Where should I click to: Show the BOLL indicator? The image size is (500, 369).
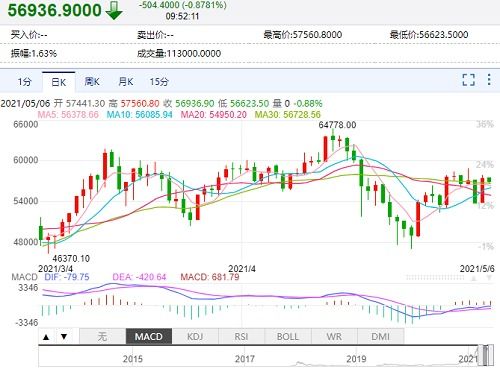(288, 336)
